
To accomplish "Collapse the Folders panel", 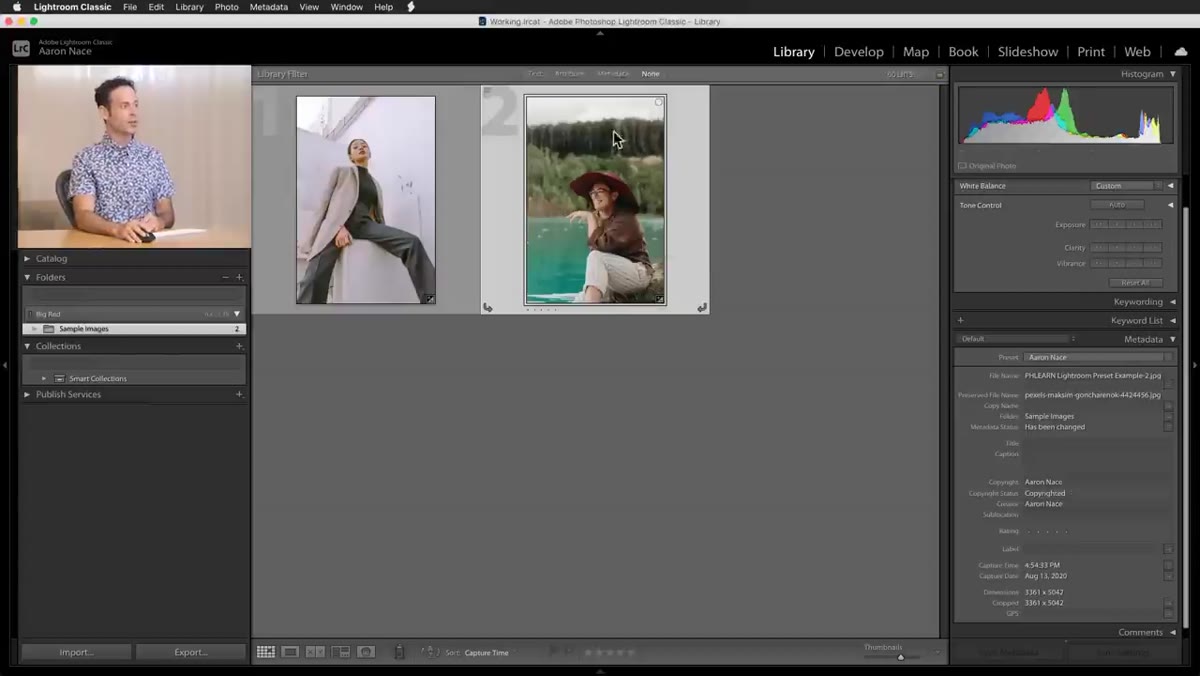I will click(x=27, y=277).
